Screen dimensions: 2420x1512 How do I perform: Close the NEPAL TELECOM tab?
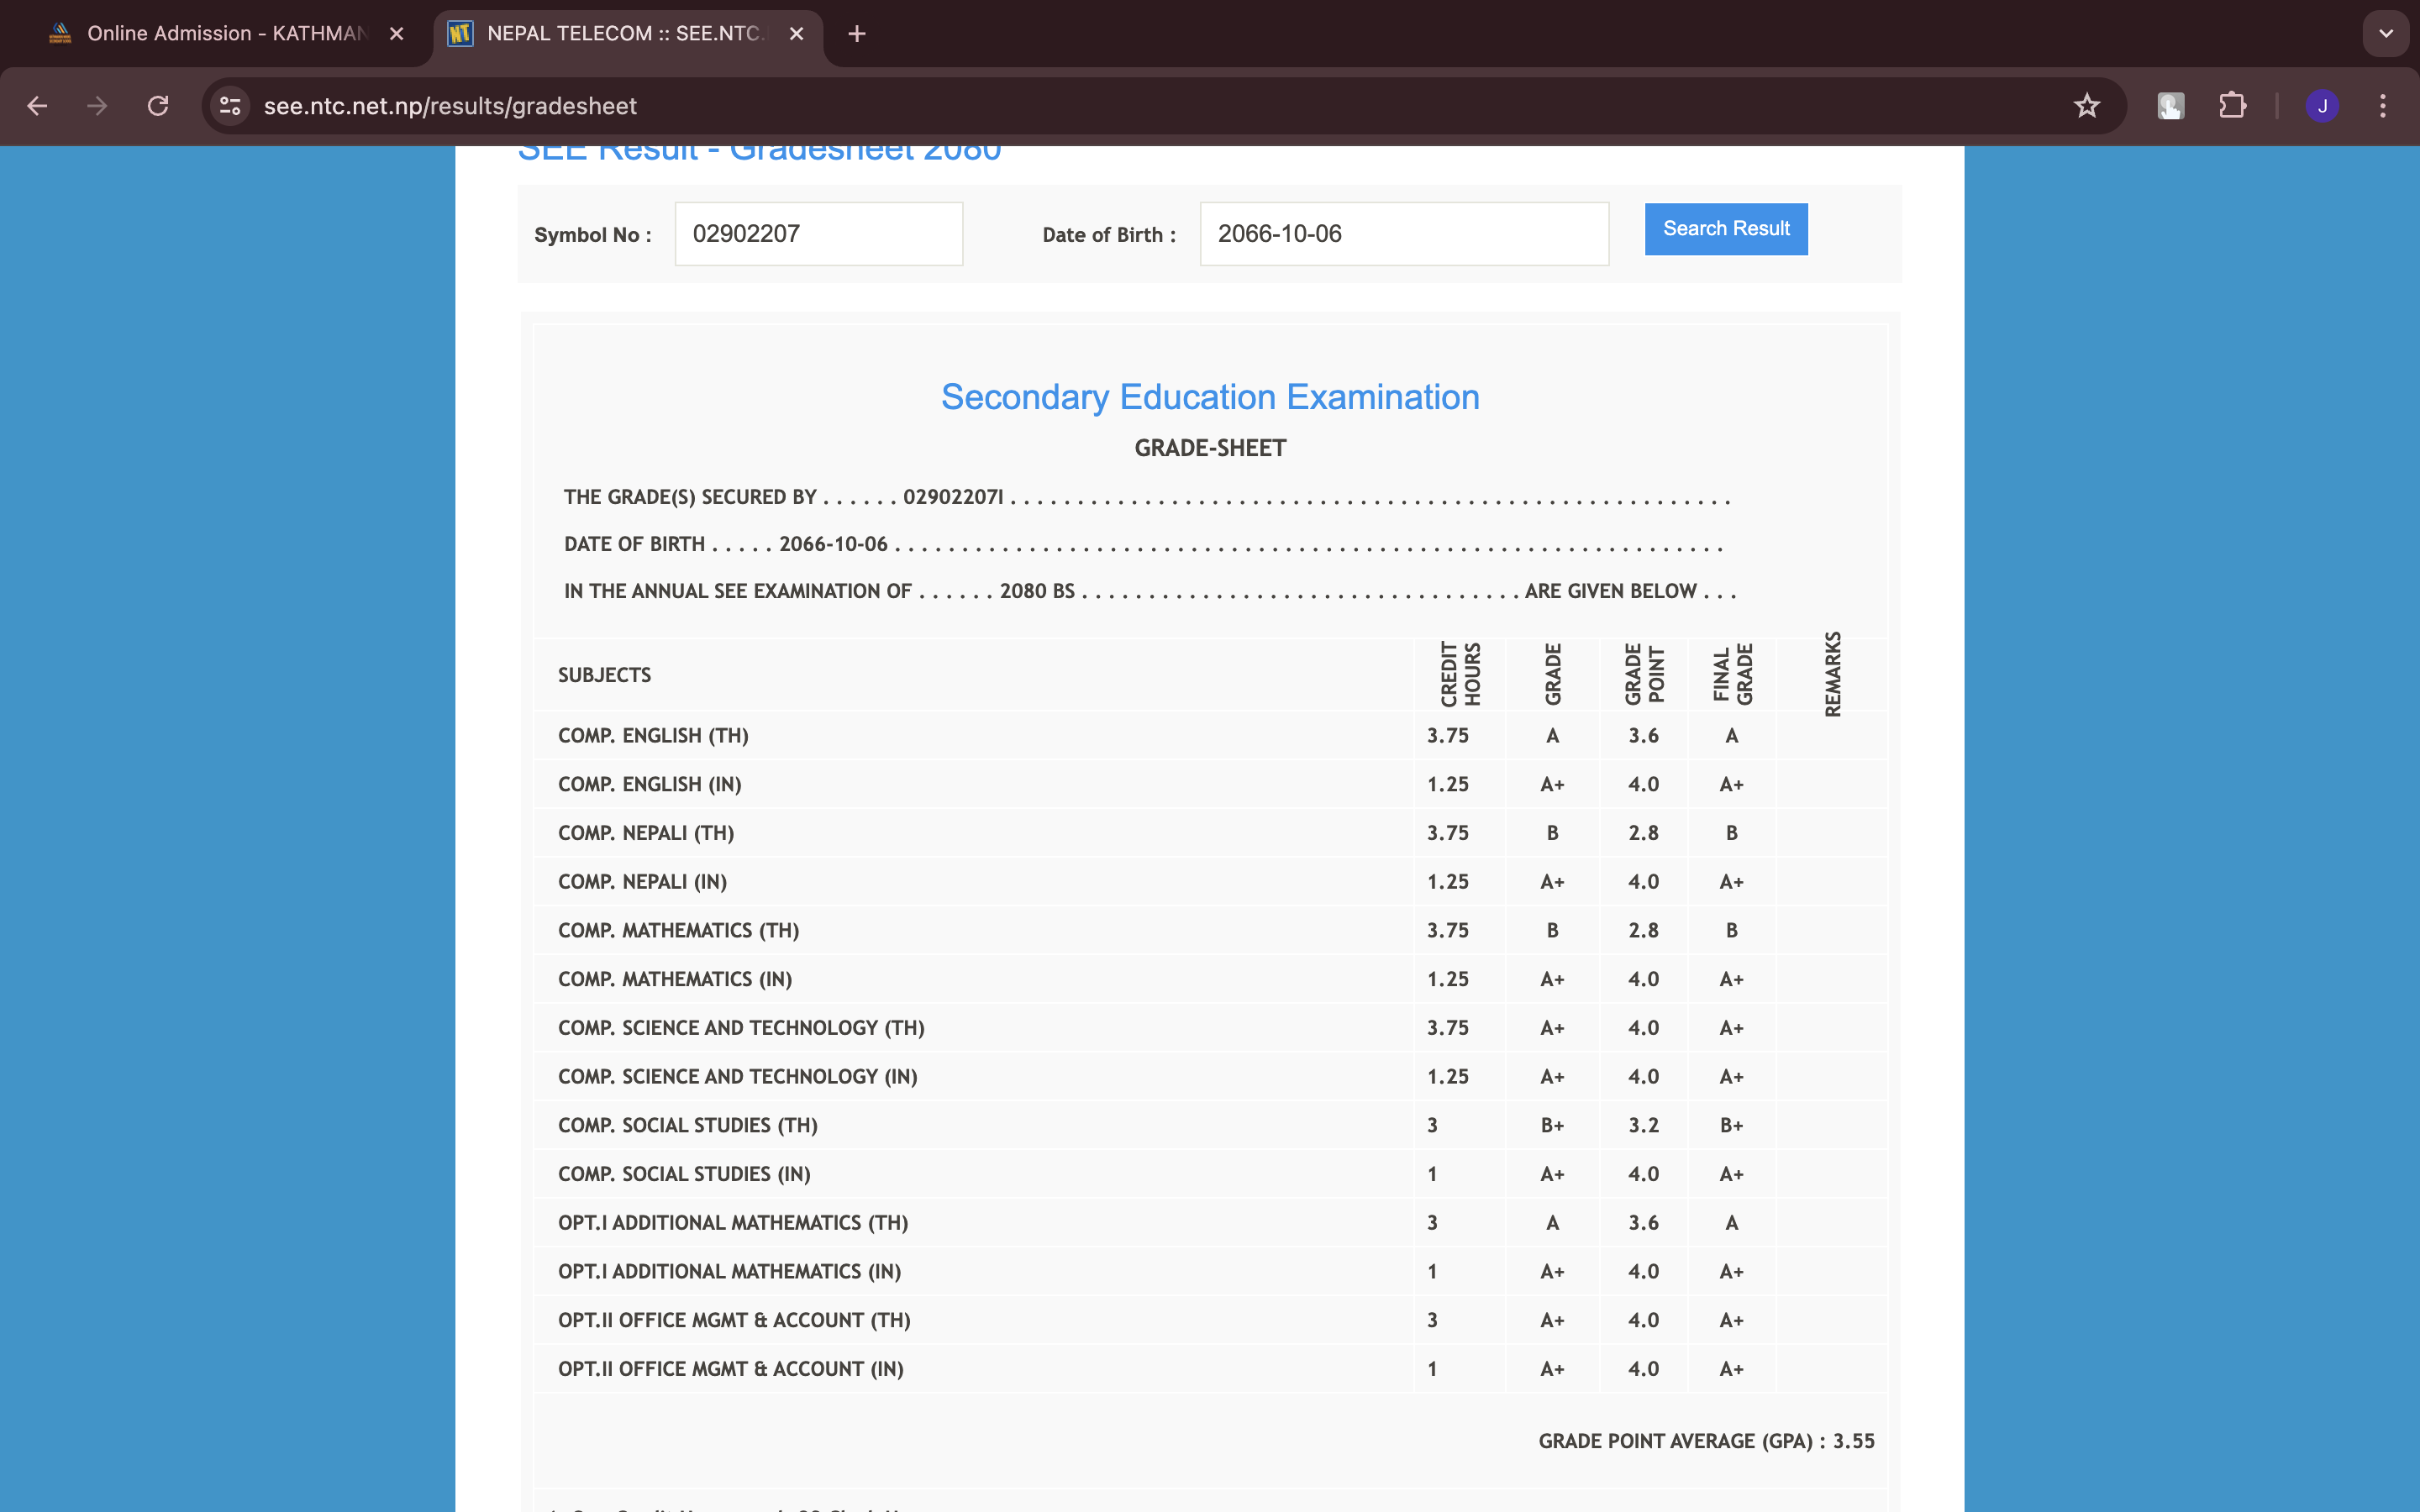point(797,34)
